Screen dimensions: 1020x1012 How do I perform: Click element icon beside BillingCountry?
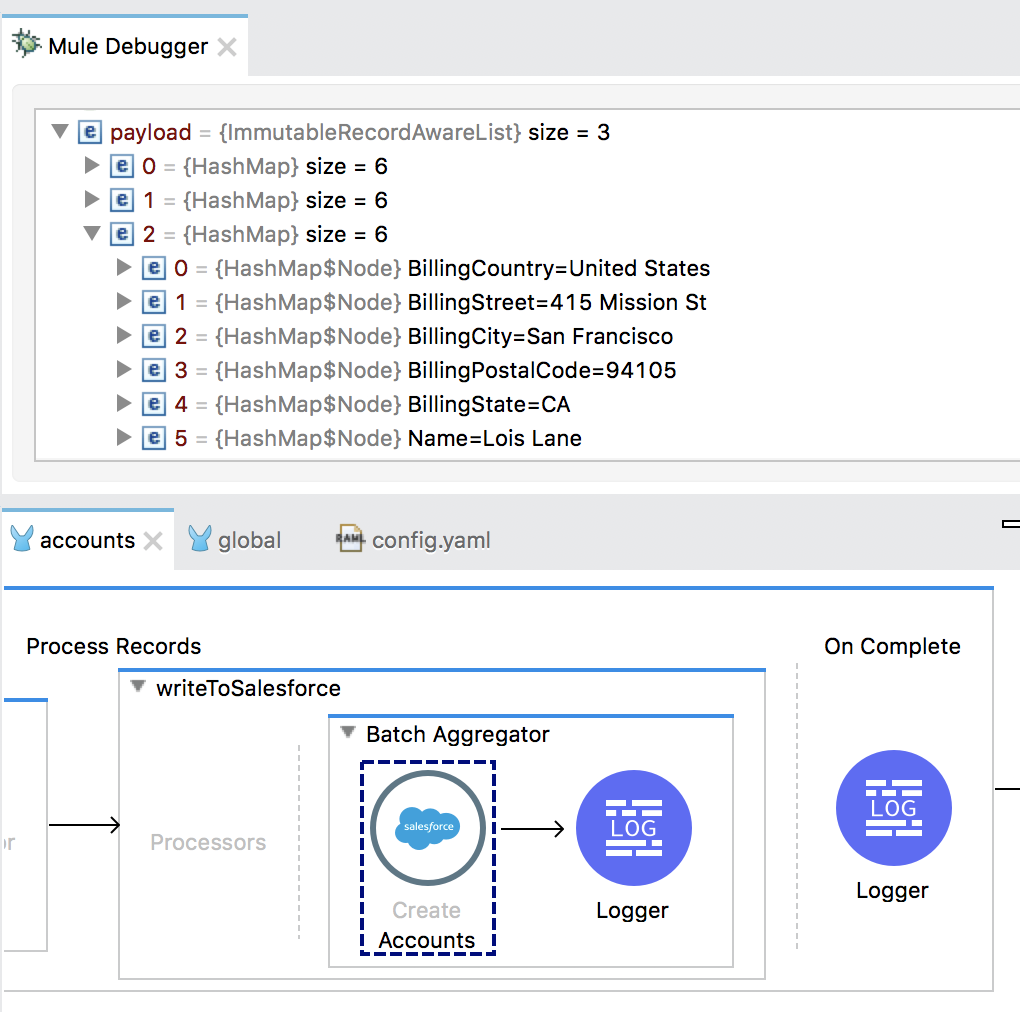pyautogui.click(x=154, y=268)
